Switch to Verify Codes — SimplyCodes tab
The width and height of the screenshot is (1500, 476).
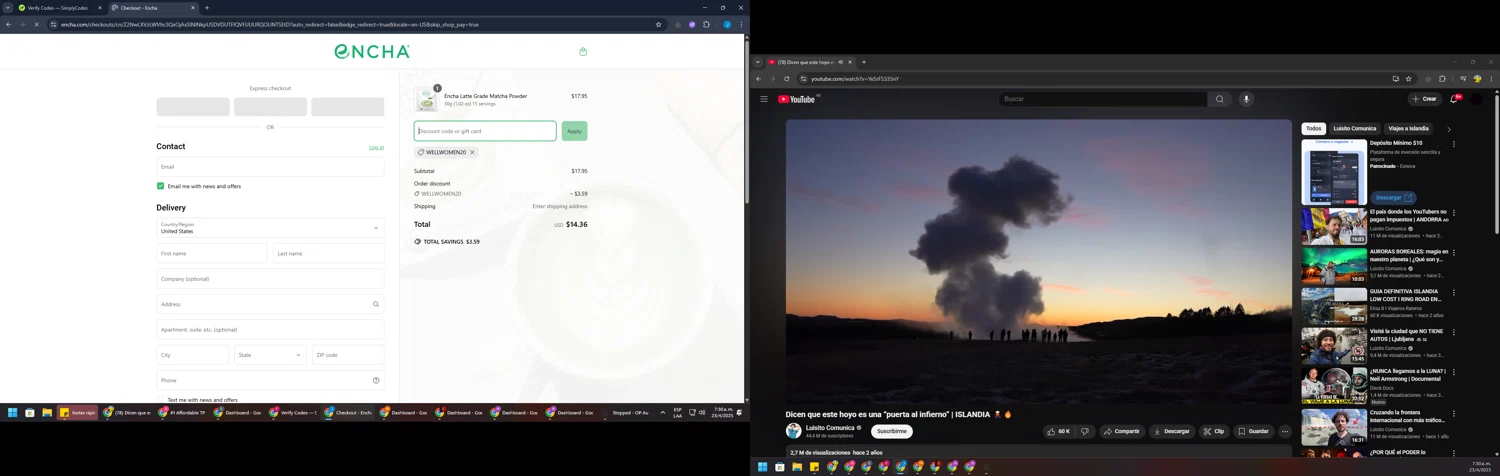[x=59, y=8]
